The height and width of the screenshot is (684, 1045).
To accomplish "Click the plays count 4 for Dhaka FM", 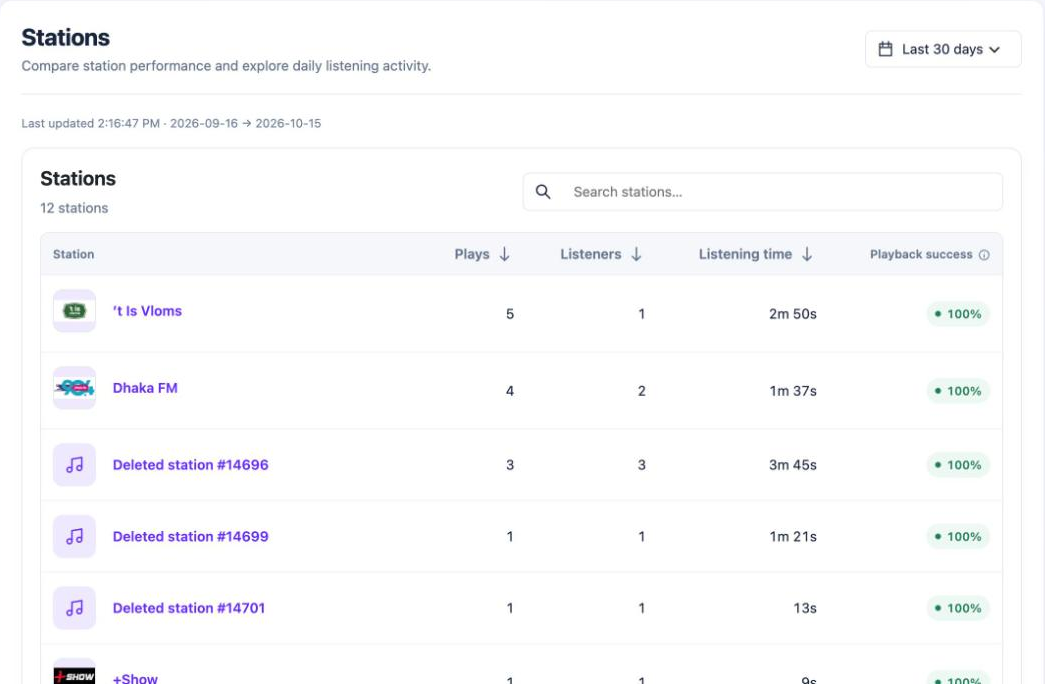I will 510,391.
